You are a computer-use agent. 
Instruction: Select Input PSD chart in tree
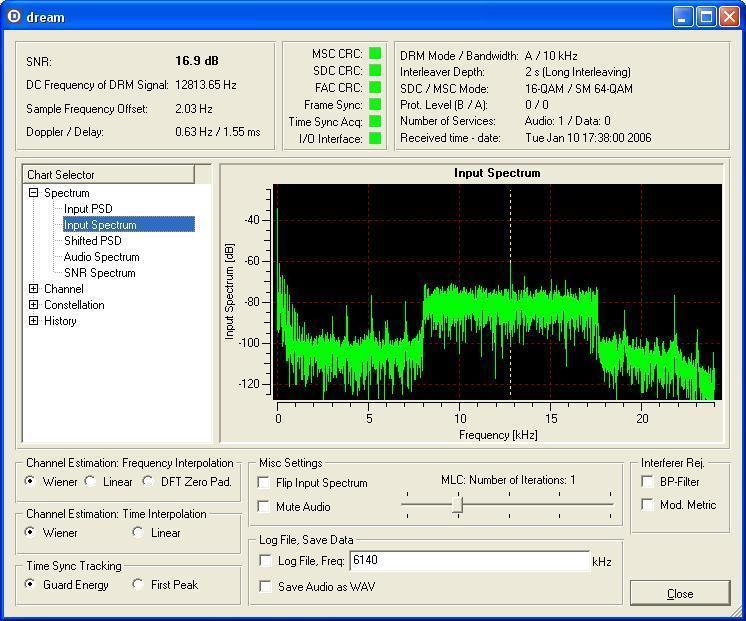(x=88, y=209)
